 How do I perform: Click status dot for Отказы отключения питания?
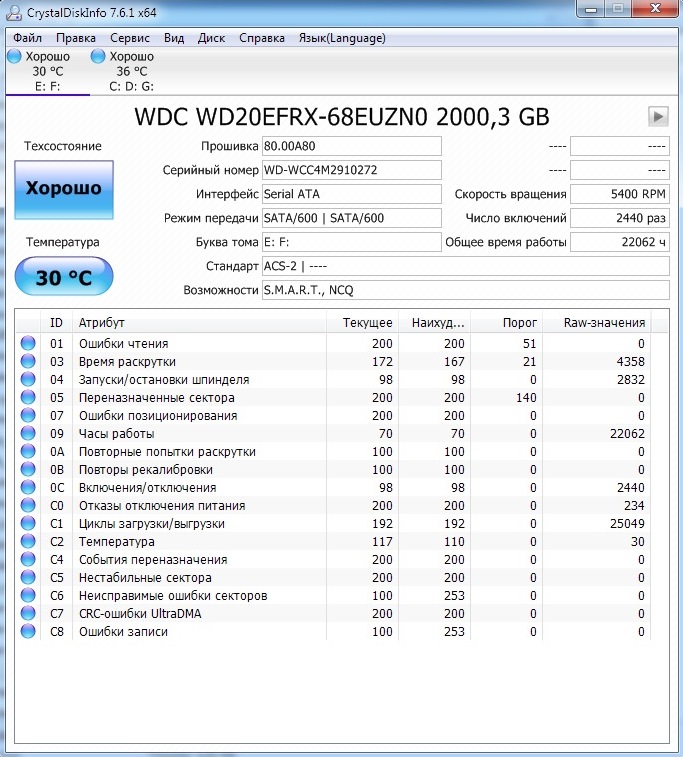[28, 505]
